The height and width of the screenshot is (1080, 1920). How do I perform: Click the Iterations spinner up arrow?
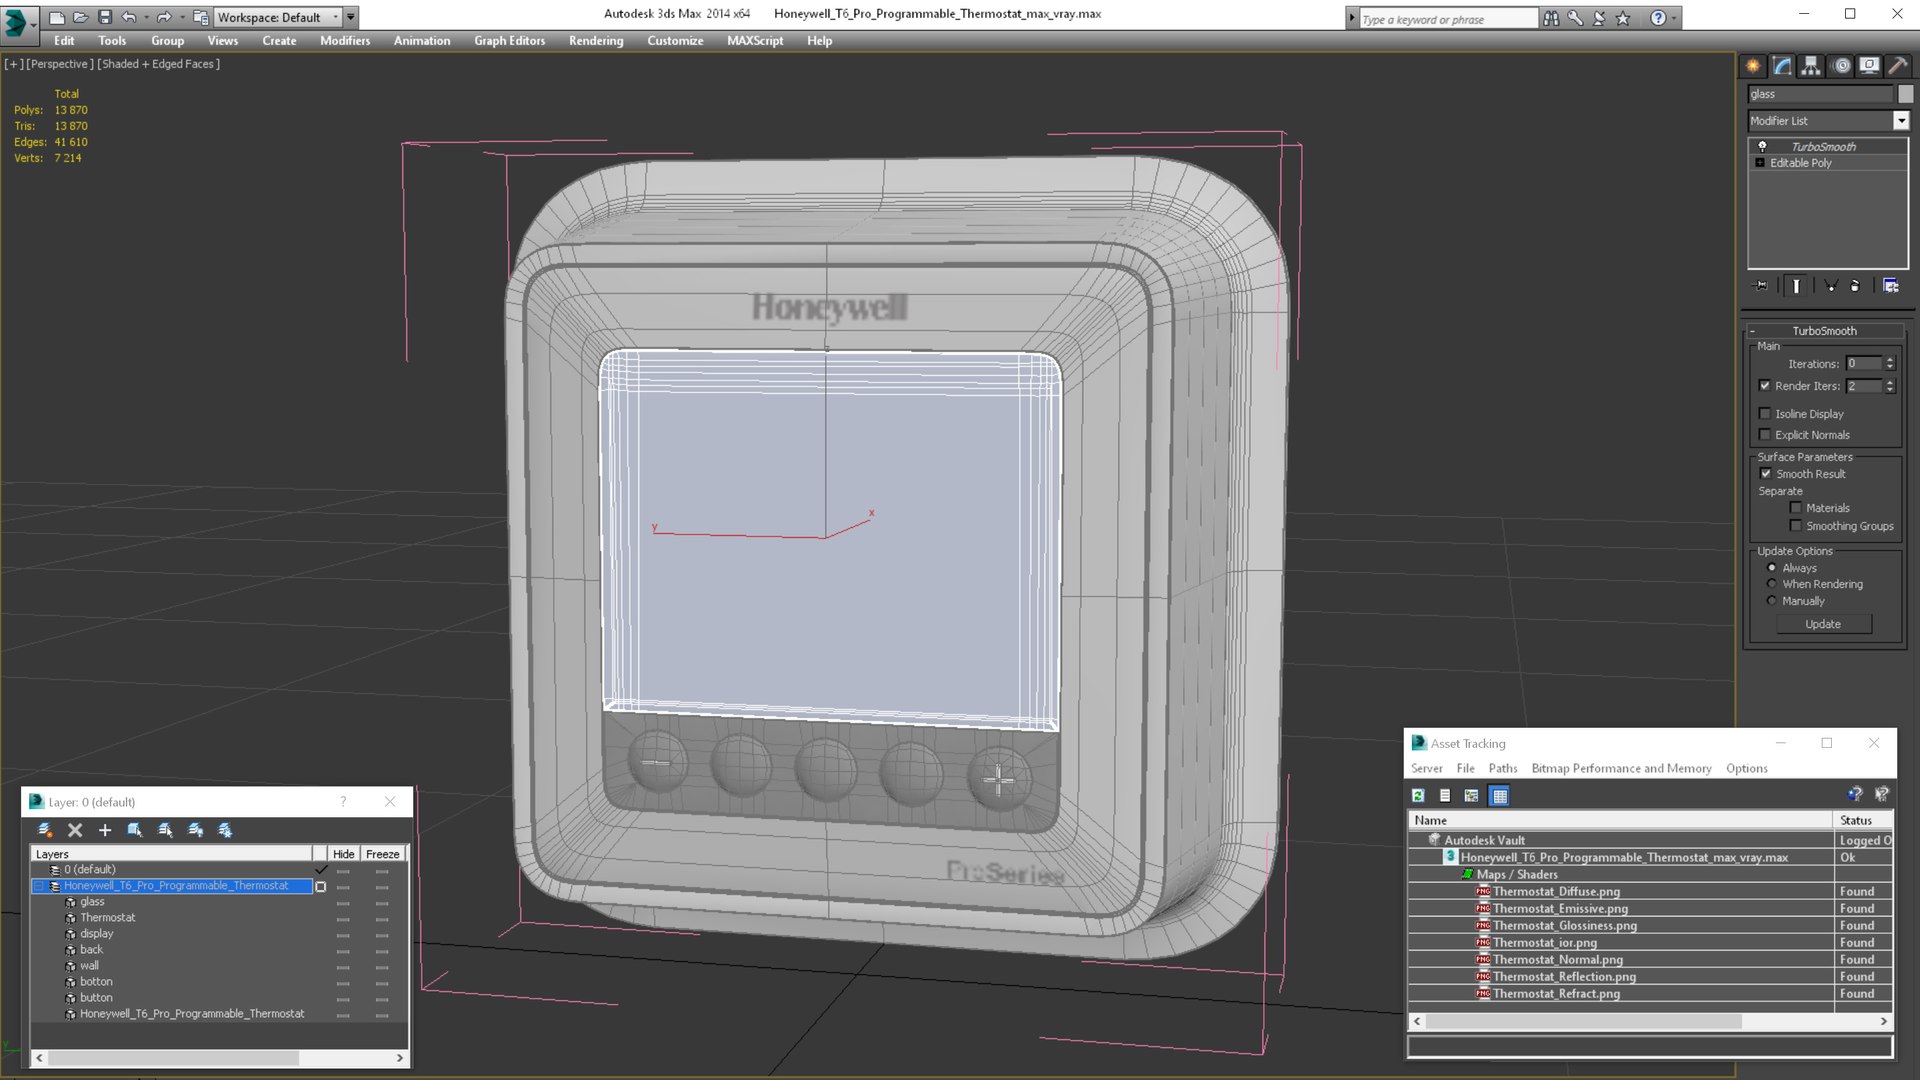pos(1890,360)
